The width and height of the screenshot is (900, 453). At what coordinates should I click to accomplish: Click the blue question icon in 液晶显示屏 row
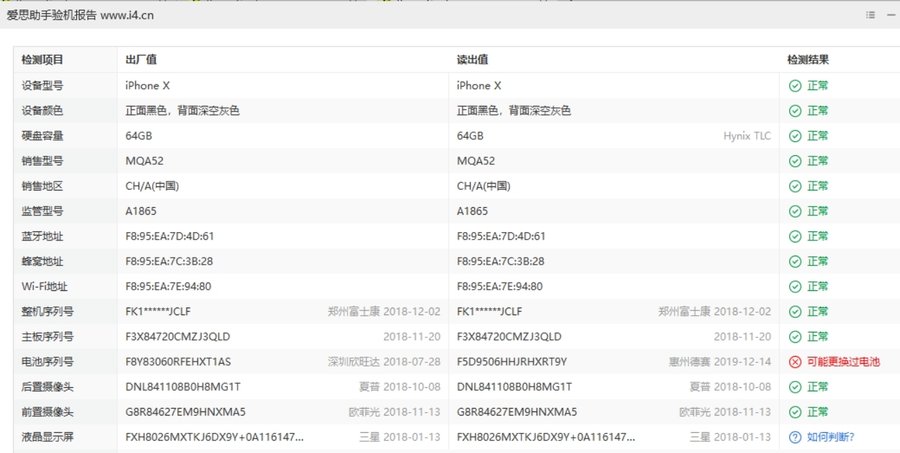(795, 437)
